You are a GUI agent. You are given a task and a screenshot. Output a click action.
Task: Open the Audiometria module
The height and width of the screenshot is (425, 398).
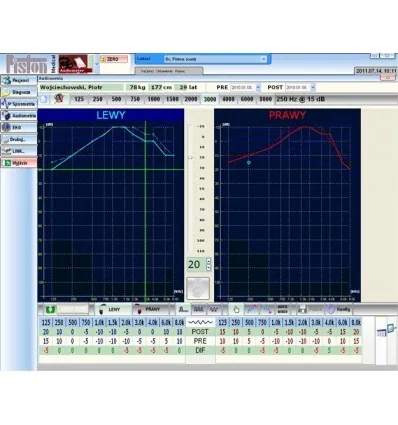click(19, 116)
